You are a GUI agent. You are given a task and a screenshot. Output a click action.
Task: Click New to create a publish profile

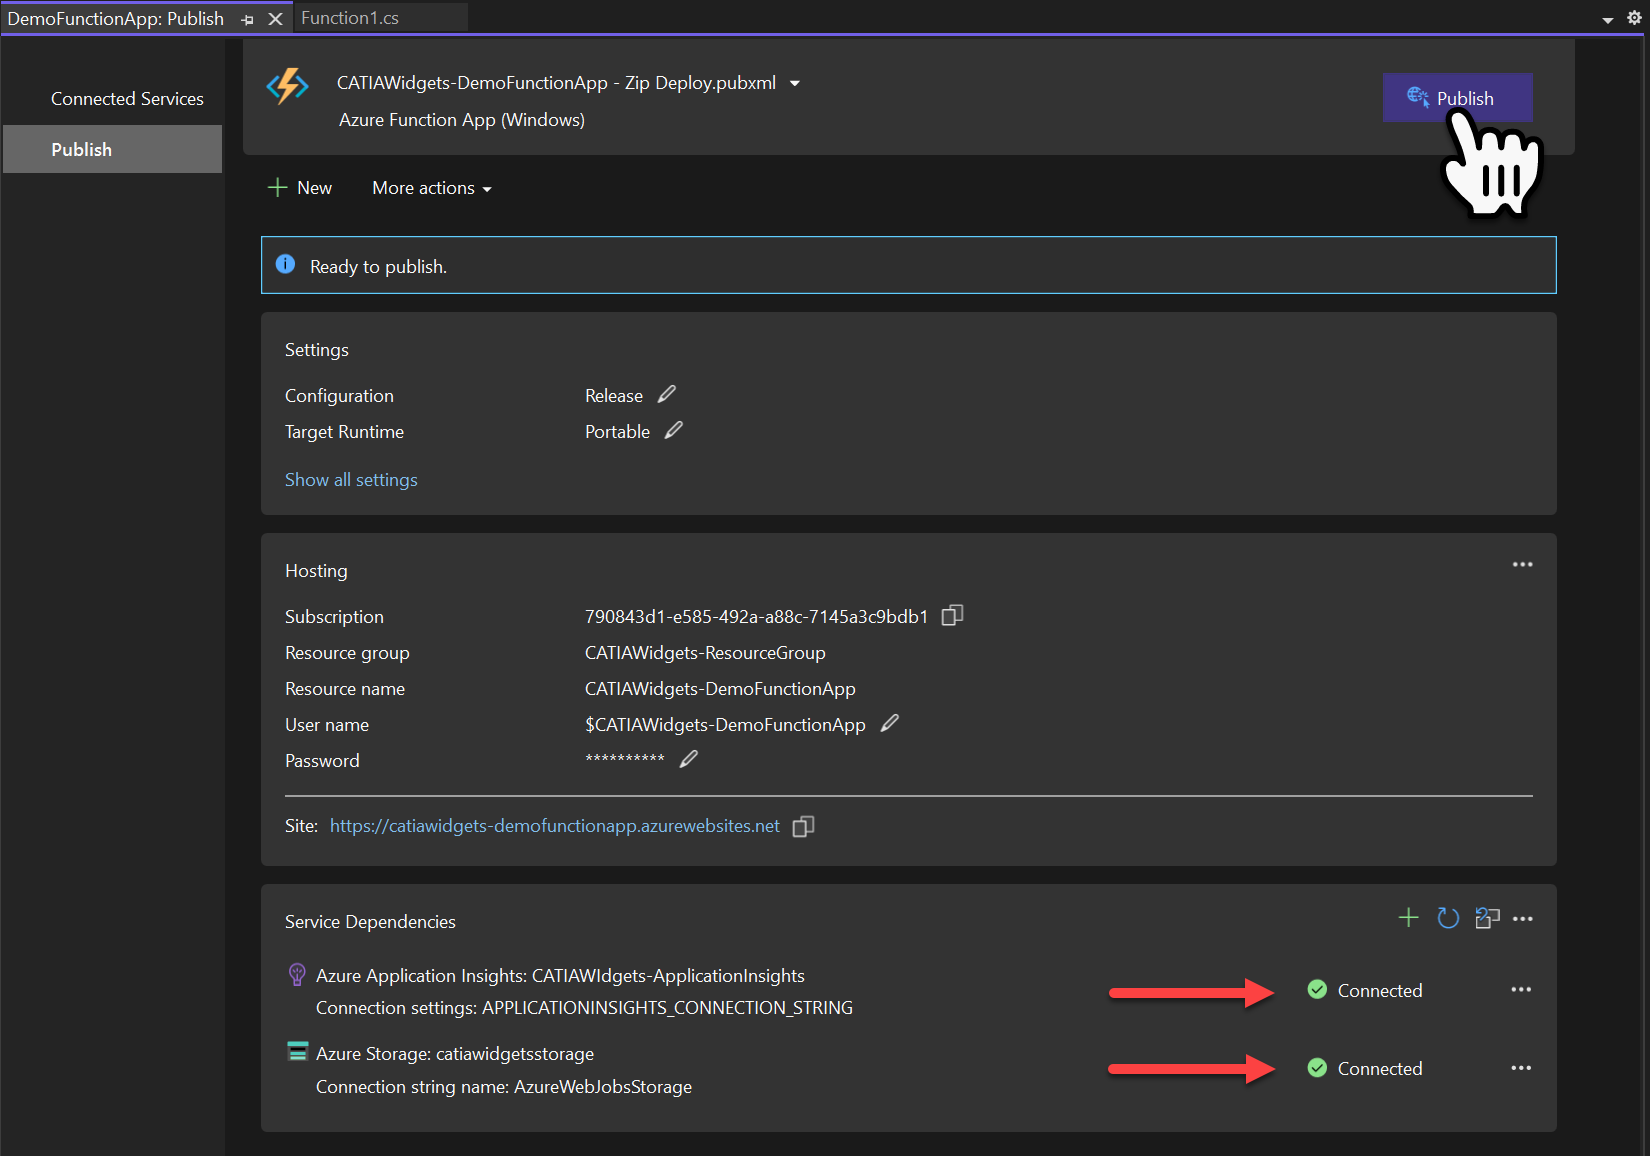click(300, 188)
